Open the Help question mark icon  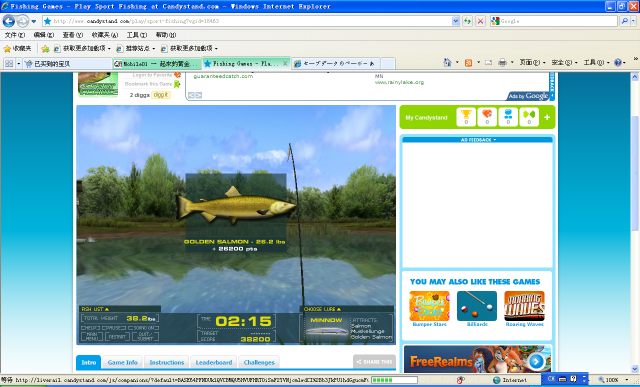(618, 62)
